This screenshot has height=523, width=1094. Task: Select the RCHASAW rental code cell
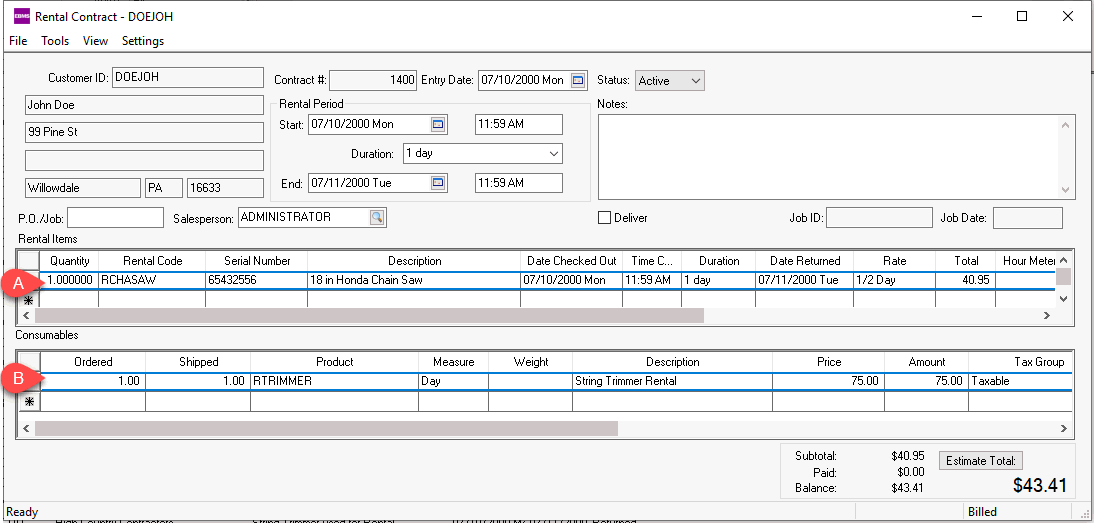point(151,280)
